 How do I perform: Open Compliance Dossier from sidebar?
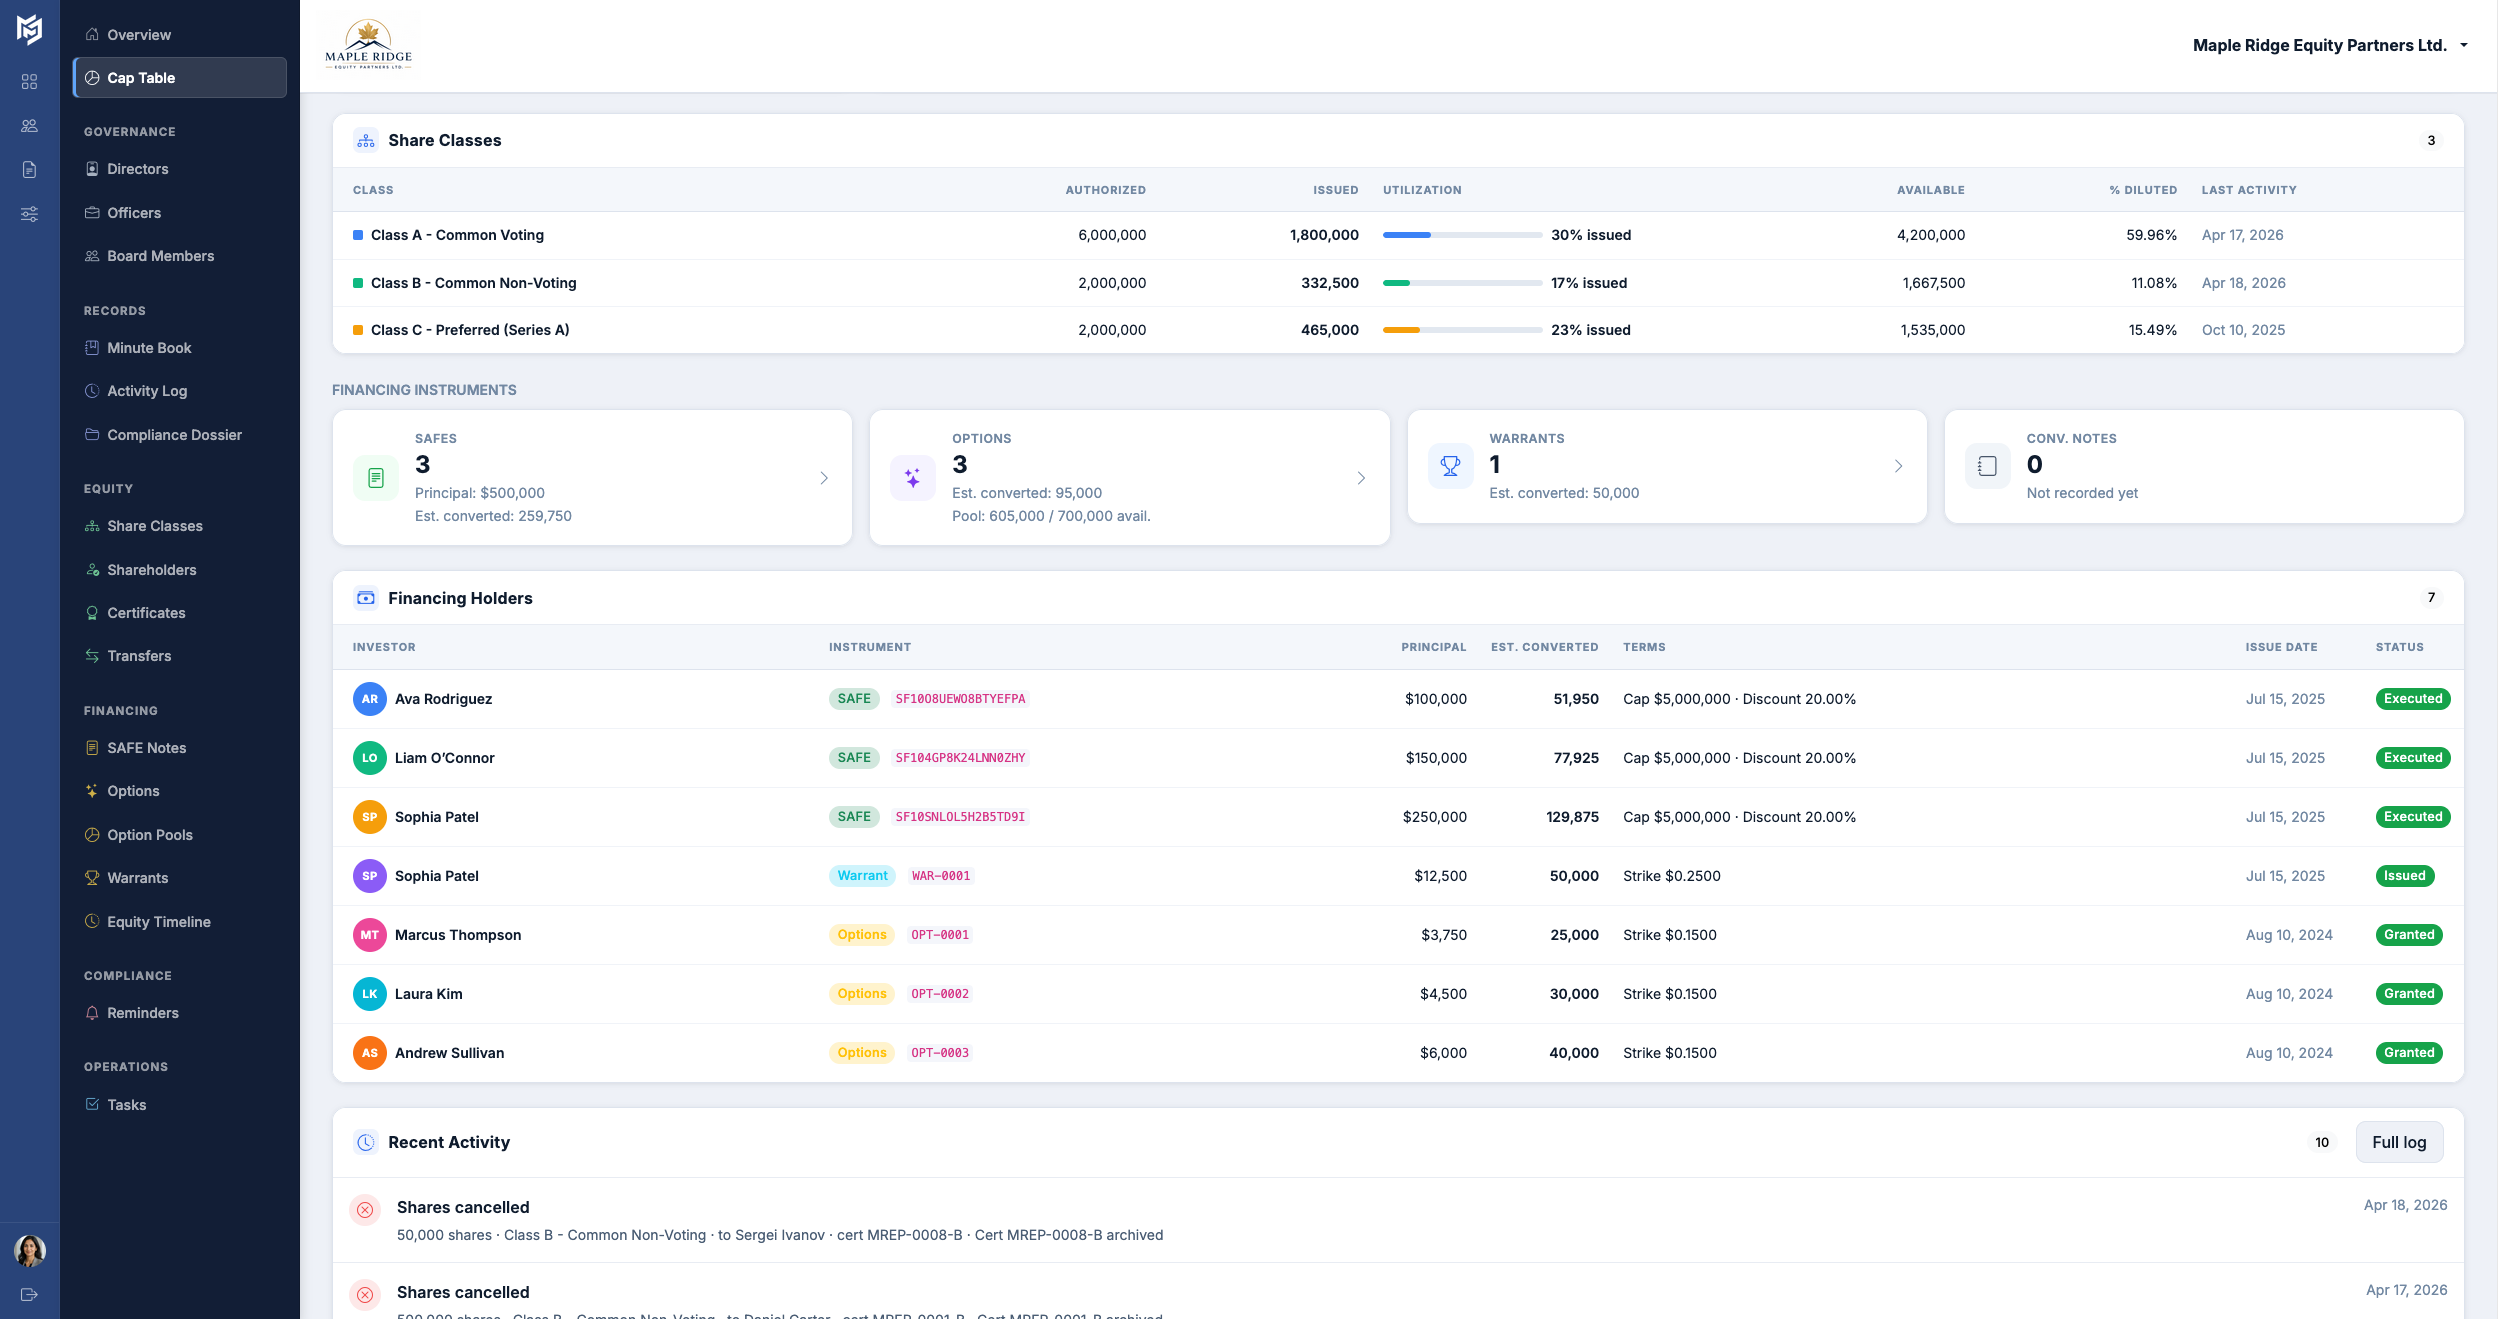click(x=174, y=435)
